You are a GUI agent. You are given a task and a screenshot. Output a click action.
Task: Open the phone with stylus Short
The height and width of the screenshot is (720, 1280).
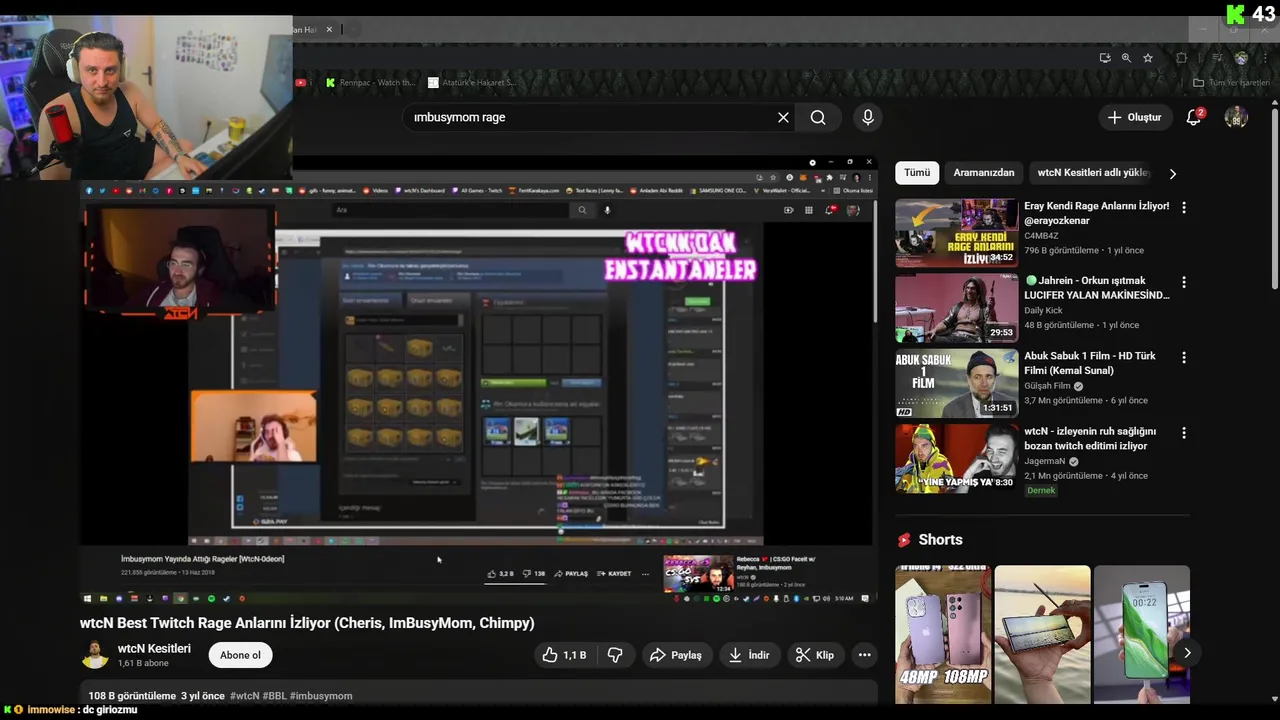[x=1042, y=634]
